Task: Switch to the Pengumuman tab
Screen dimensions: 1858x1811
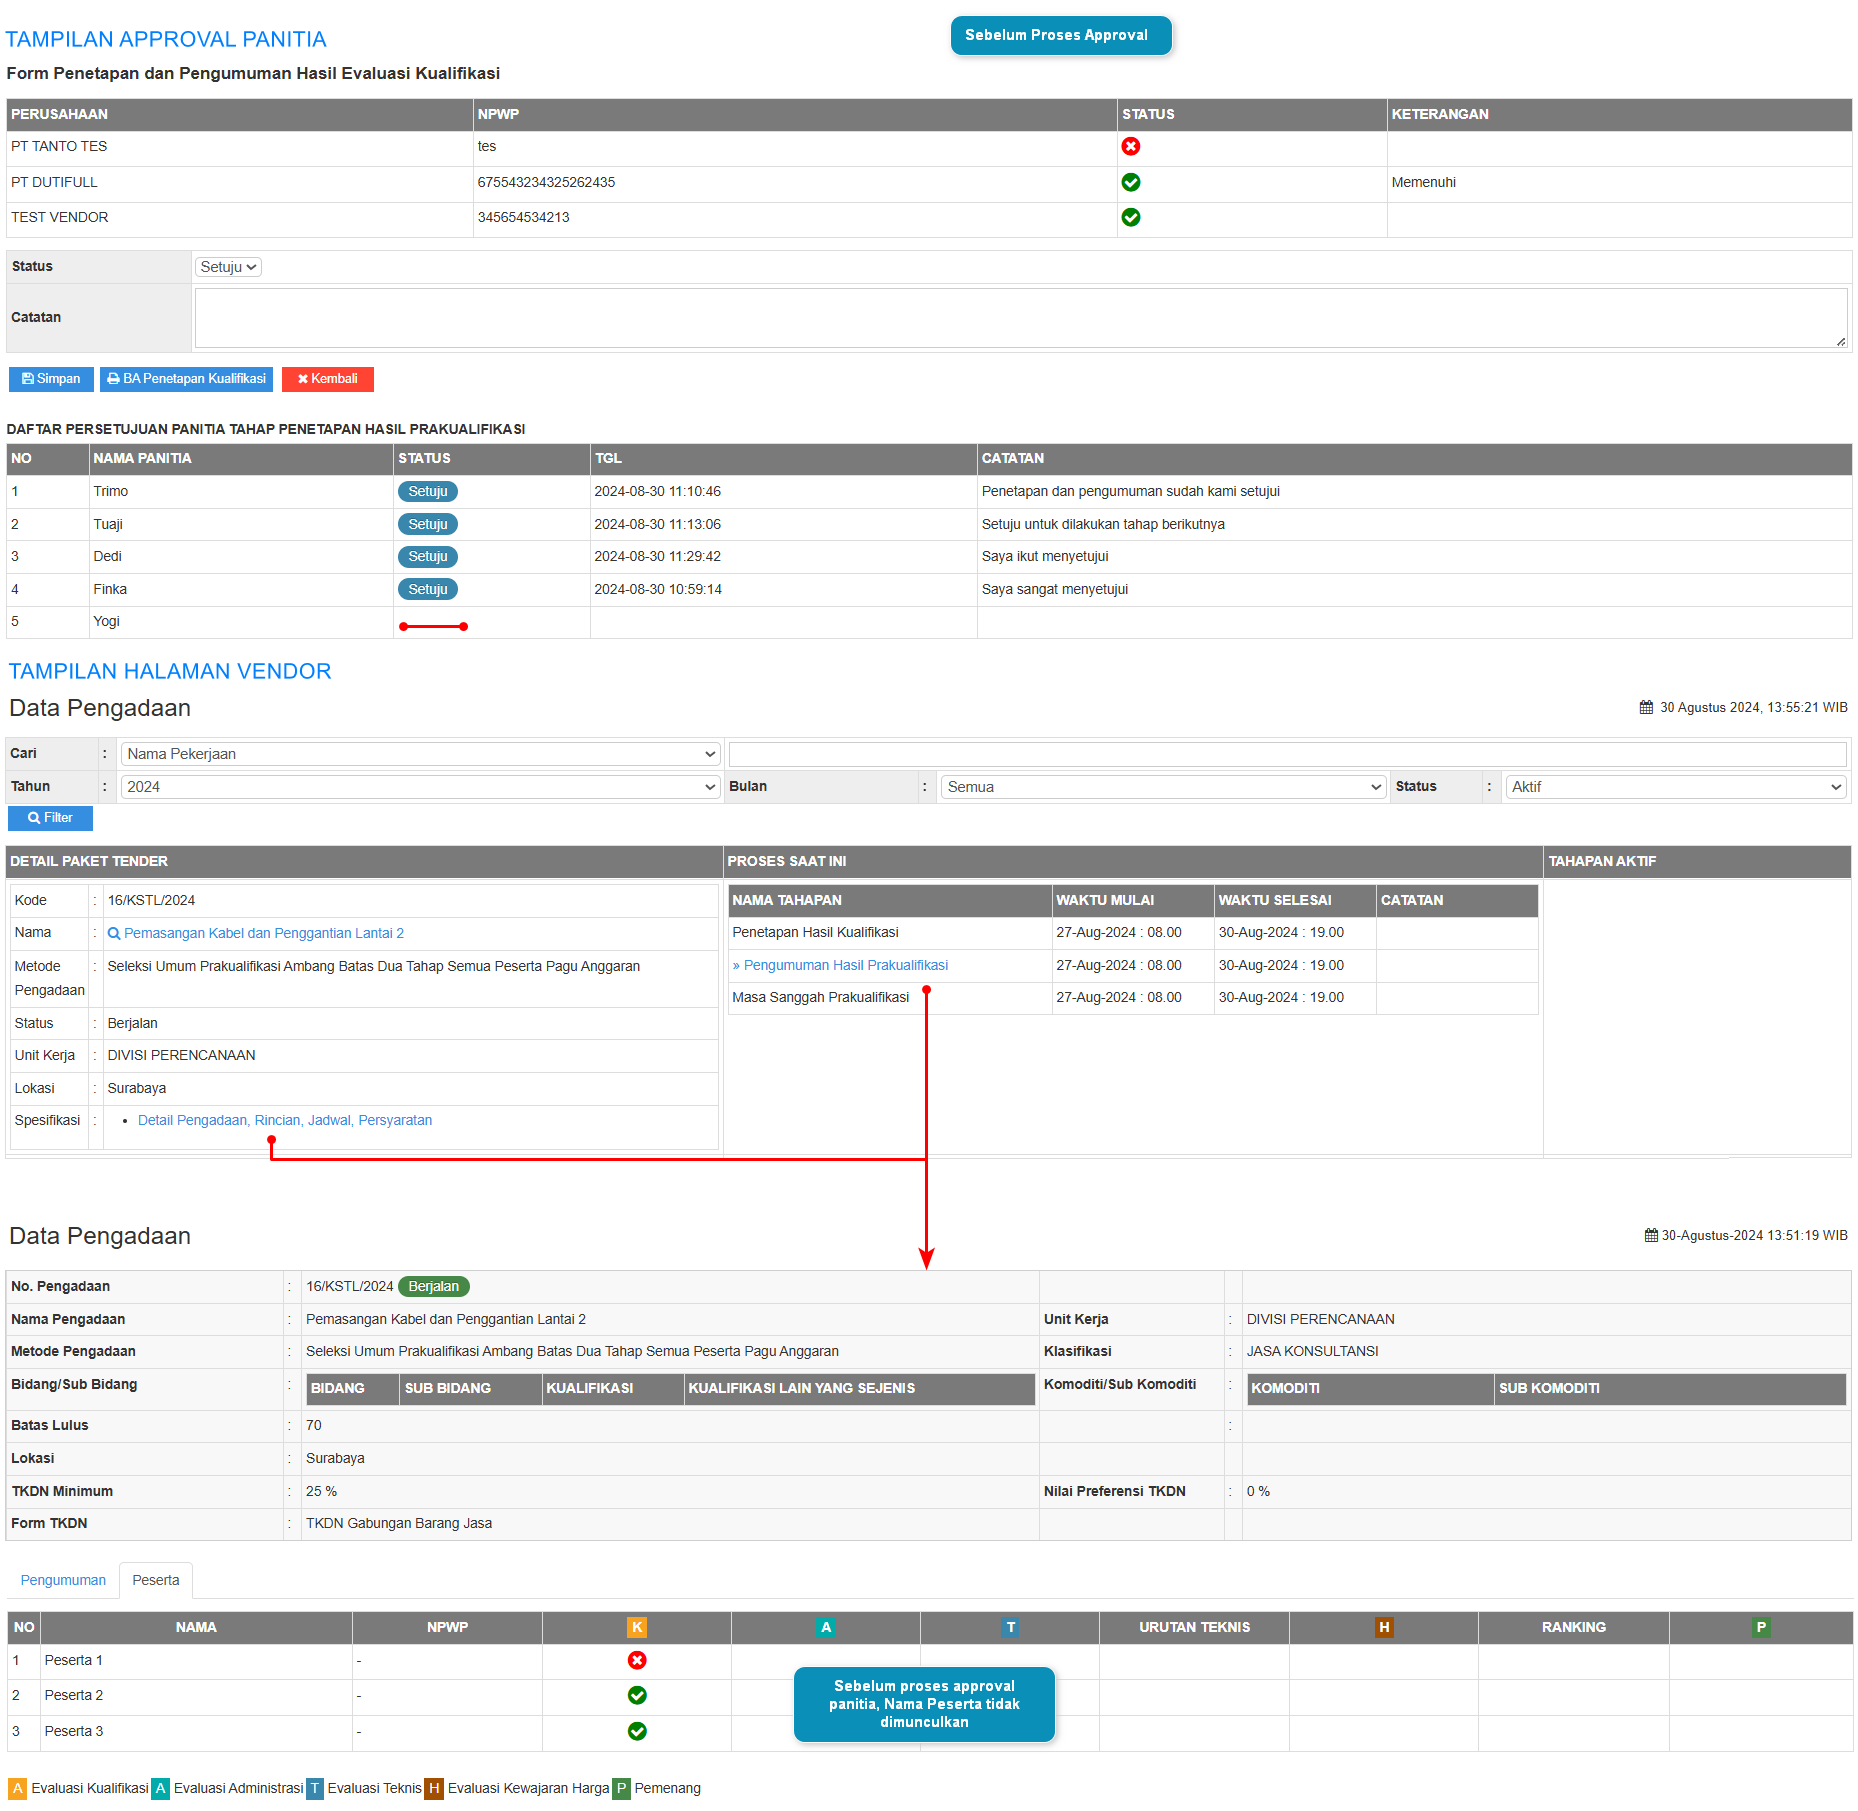Action: (x=63, y=1580)
